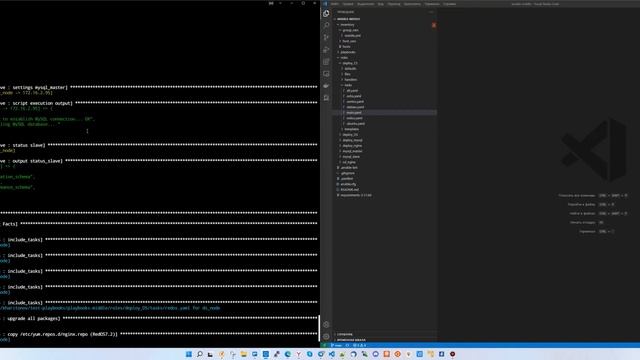640x360 pixels.
Task: Open the Run and Debug view
Action: coord(326,50)
